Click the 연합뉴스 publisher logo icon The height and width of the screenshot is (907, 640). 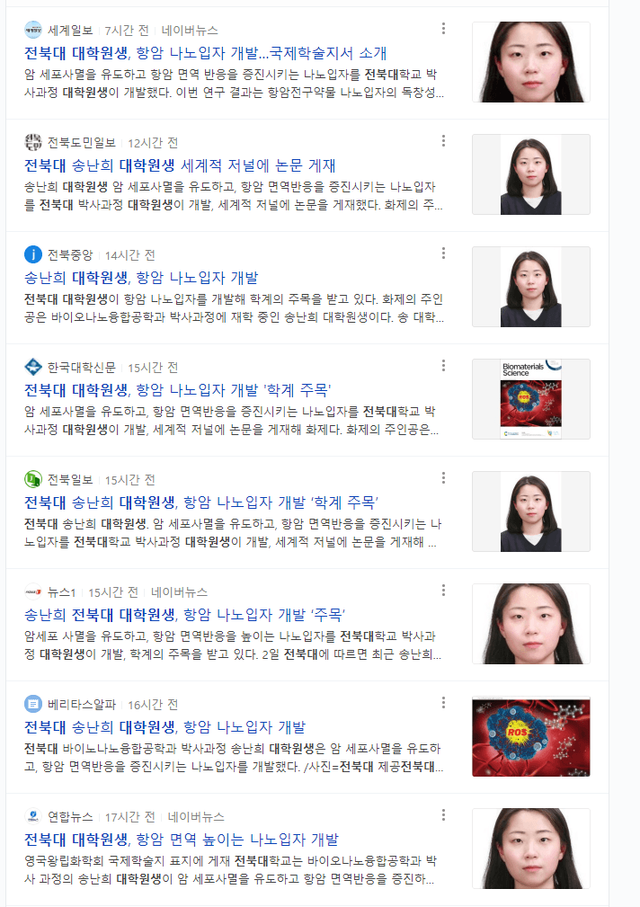pyautogui.click(x=33, y=816)
